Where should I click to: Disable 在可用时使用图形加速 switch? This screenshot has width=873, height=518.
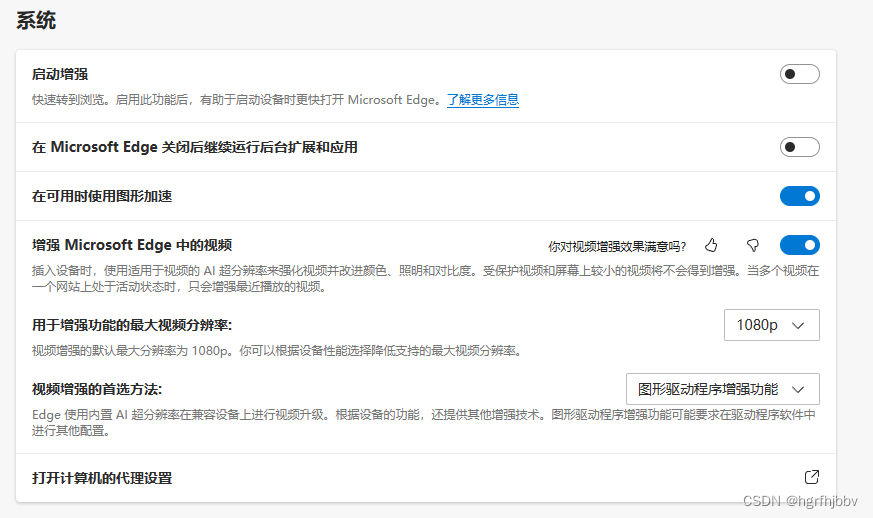pyautogui.click(x=800, y=196)
